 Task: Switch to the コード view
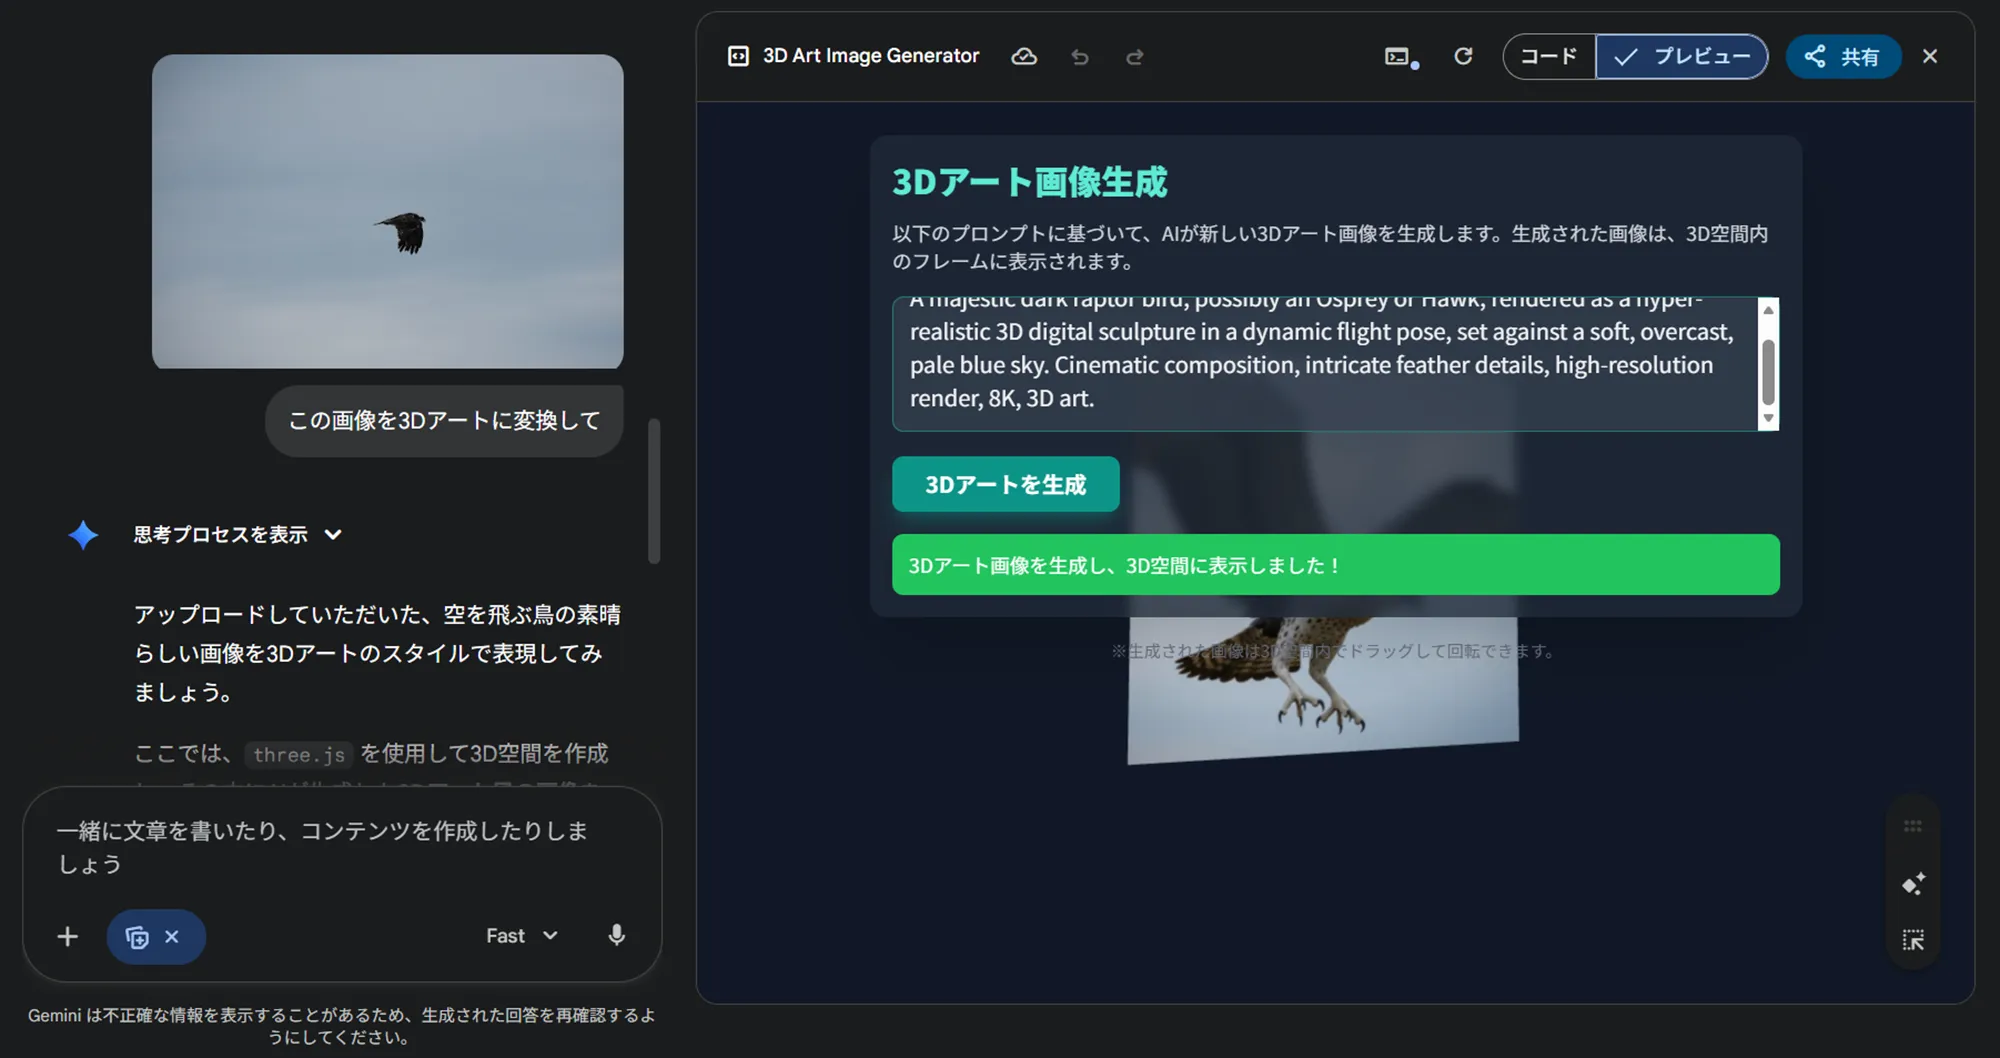(x=1548, y=57)
